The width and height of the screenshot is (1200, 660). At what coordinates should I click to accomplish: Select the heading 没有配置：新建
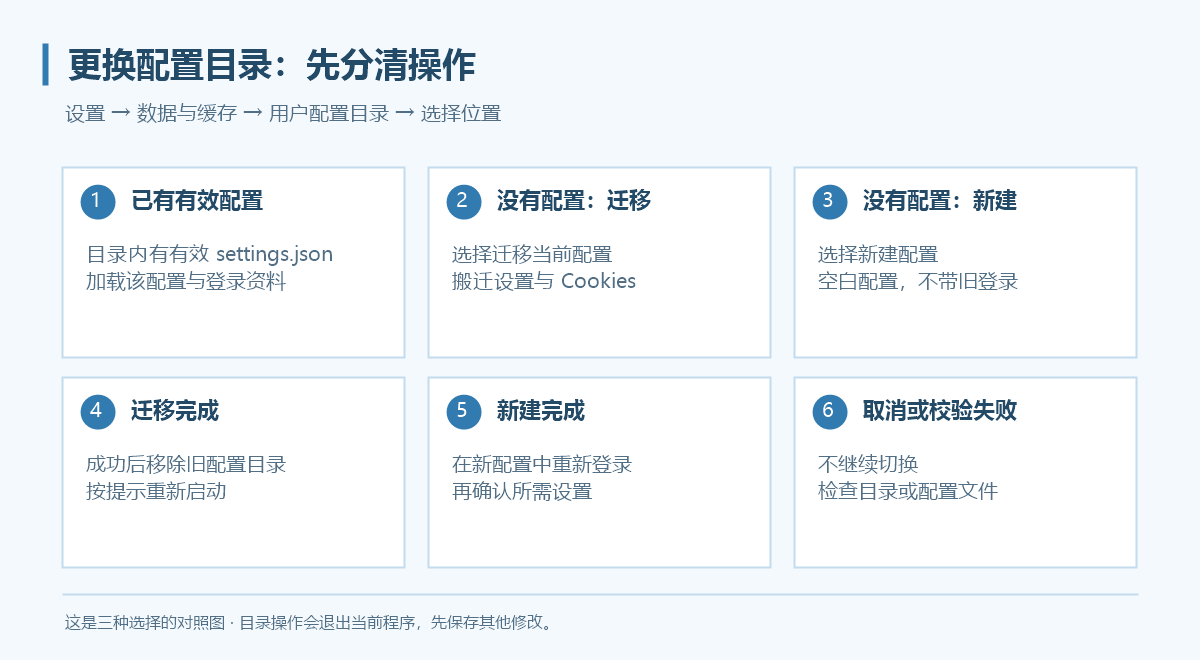940,201
